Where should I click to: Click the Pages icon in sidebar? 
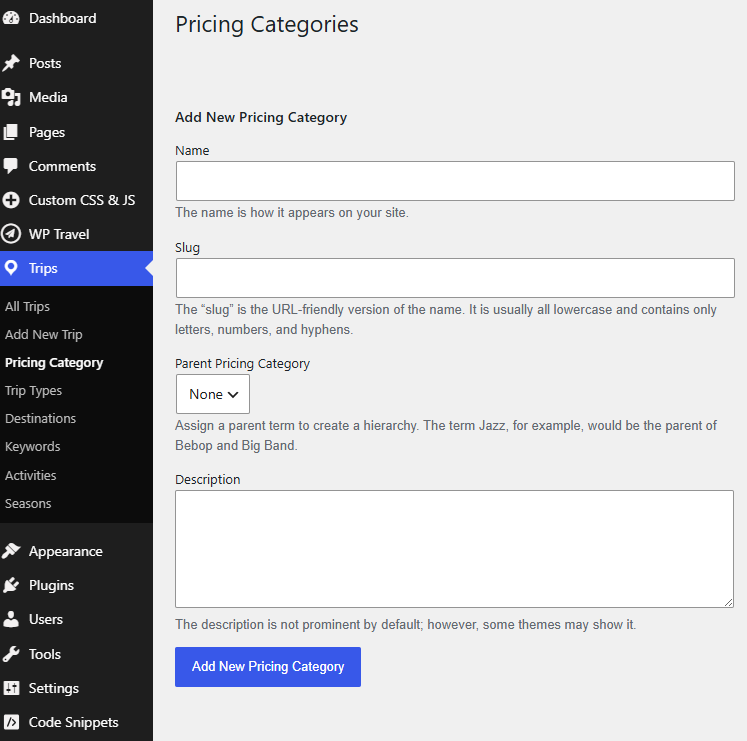point(11,132)
